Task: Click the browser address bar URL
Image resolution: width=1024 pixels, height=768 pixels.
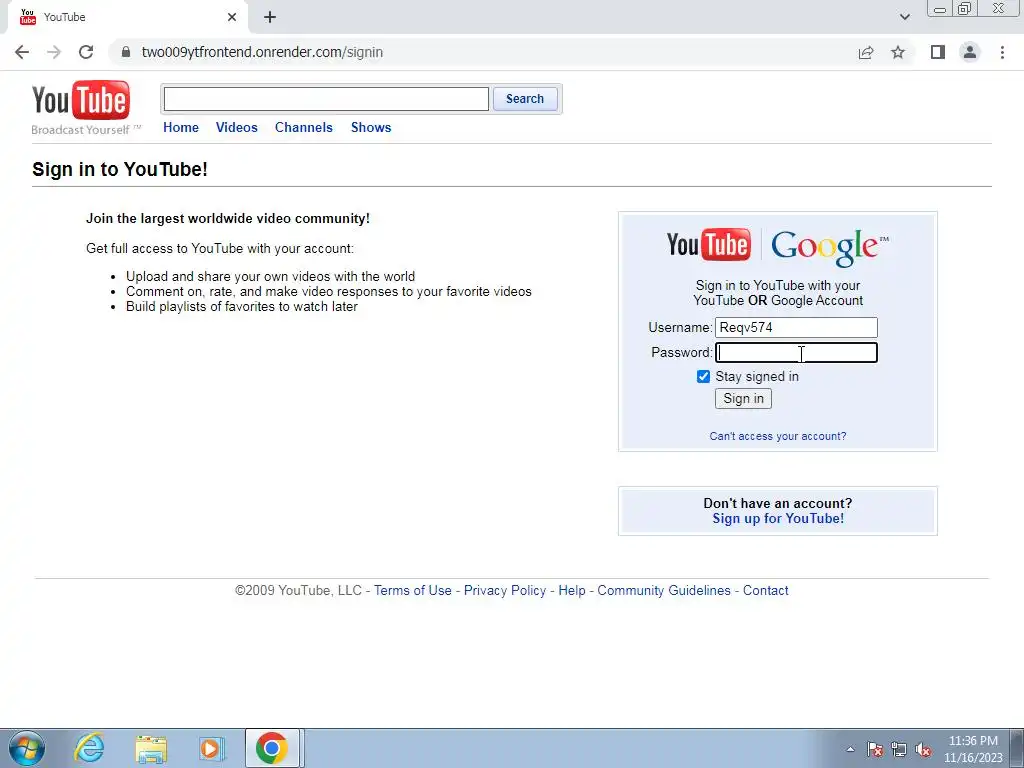Action: pyautogui.click(x=262, y=52)
